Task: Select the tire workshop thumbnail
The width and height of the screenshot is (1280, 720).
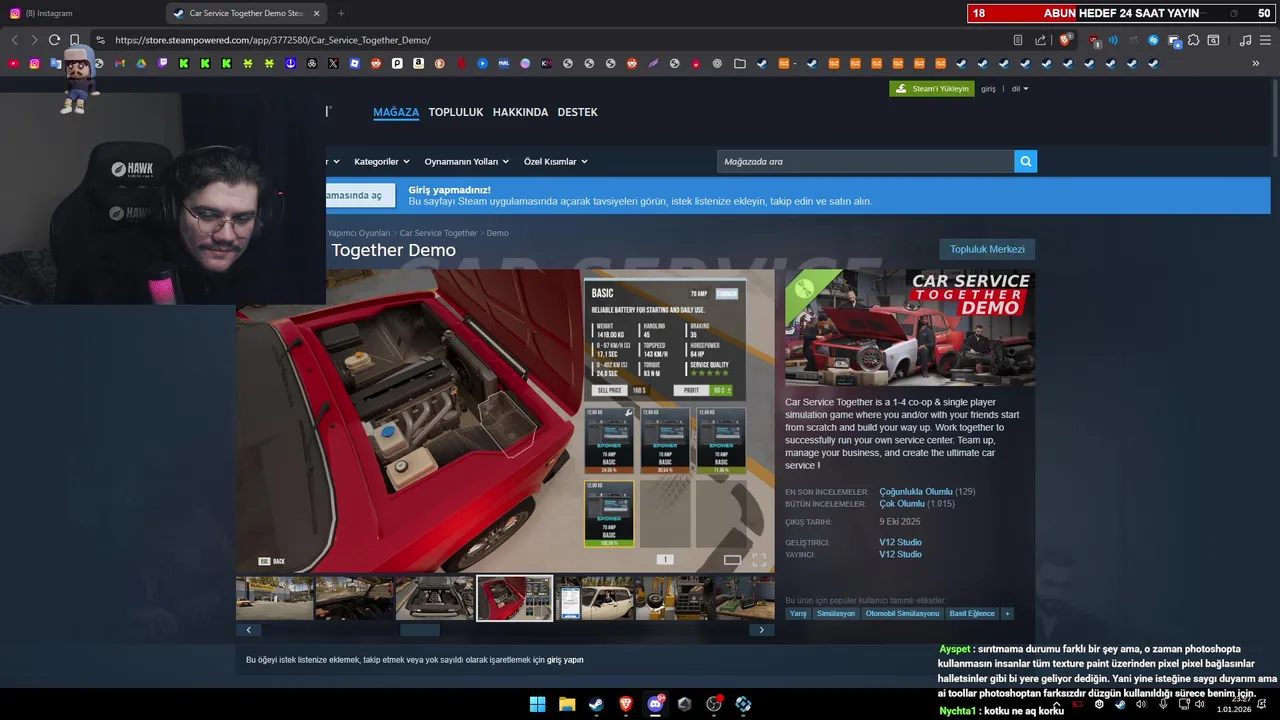Action: click(674, 598)
